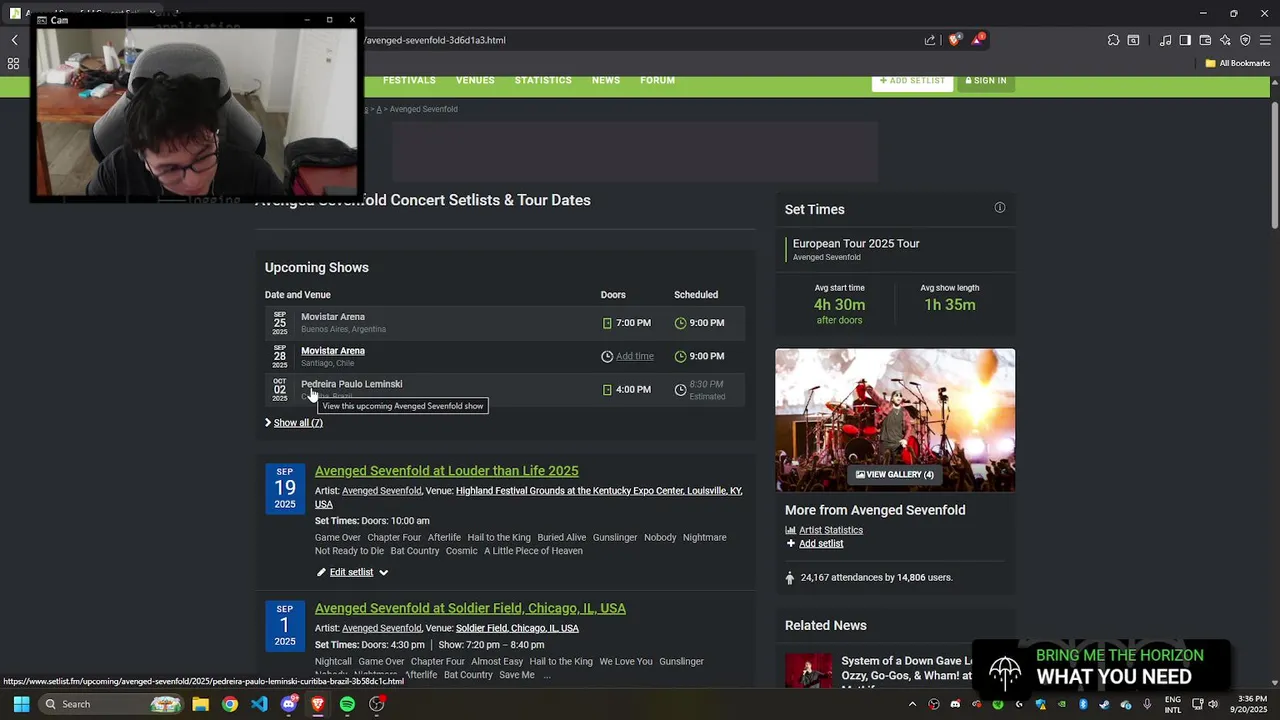Click View Gallery (4) on concert photo
1280x720 pixels.
coord(895,474)
